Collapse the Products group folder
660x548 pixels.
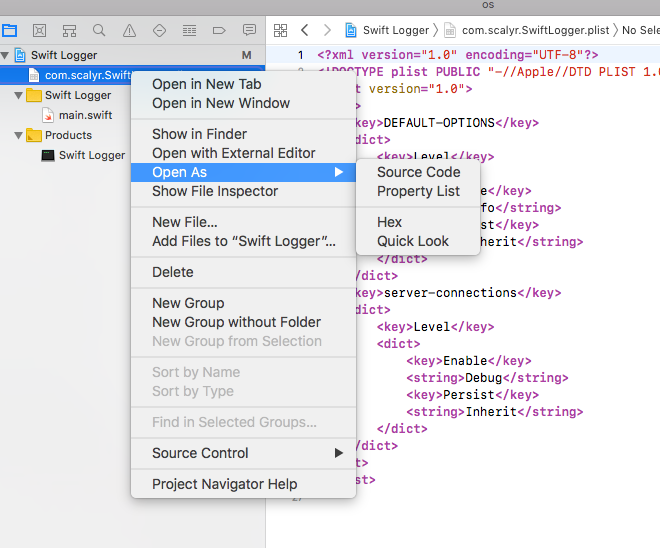coord(19,135)
